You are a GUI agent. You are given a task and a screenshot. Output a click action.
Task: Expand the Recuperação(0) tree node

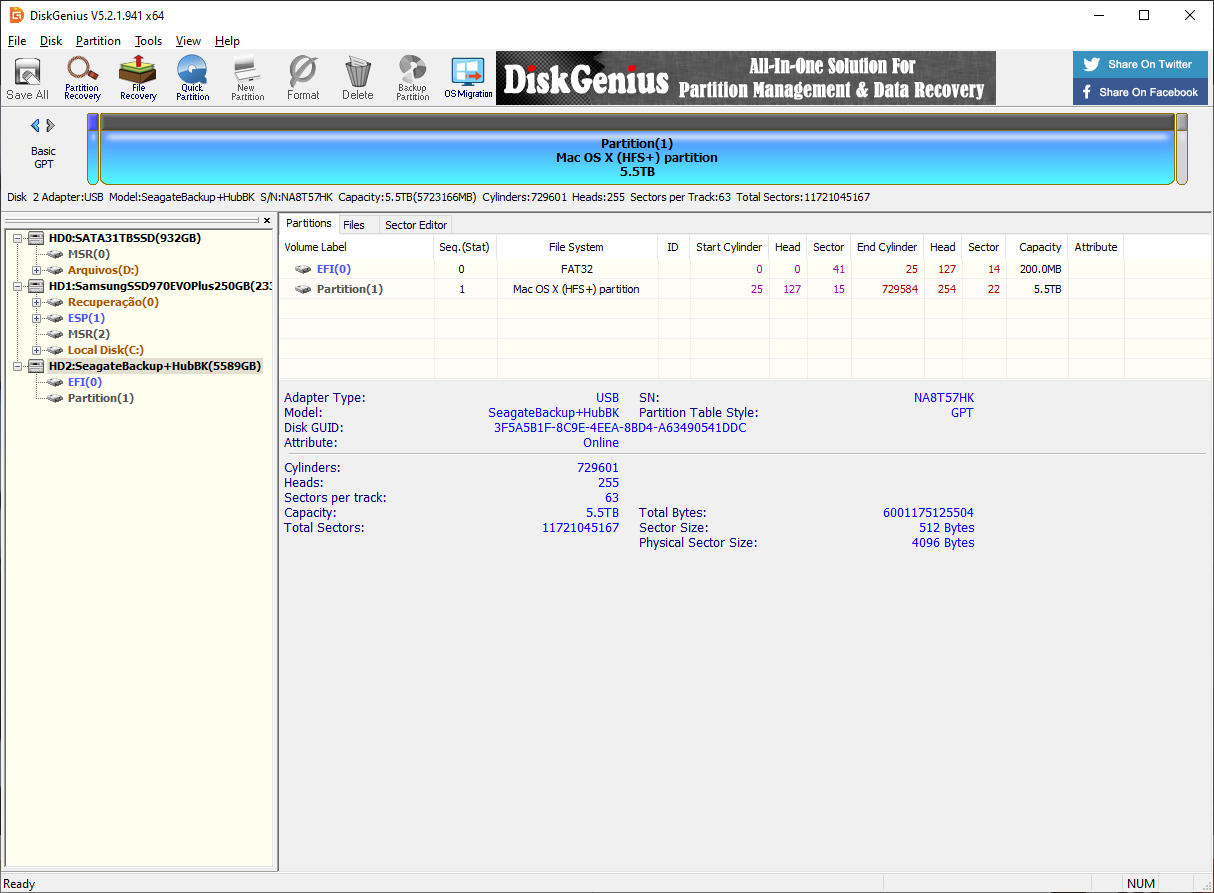click(36, 302)
